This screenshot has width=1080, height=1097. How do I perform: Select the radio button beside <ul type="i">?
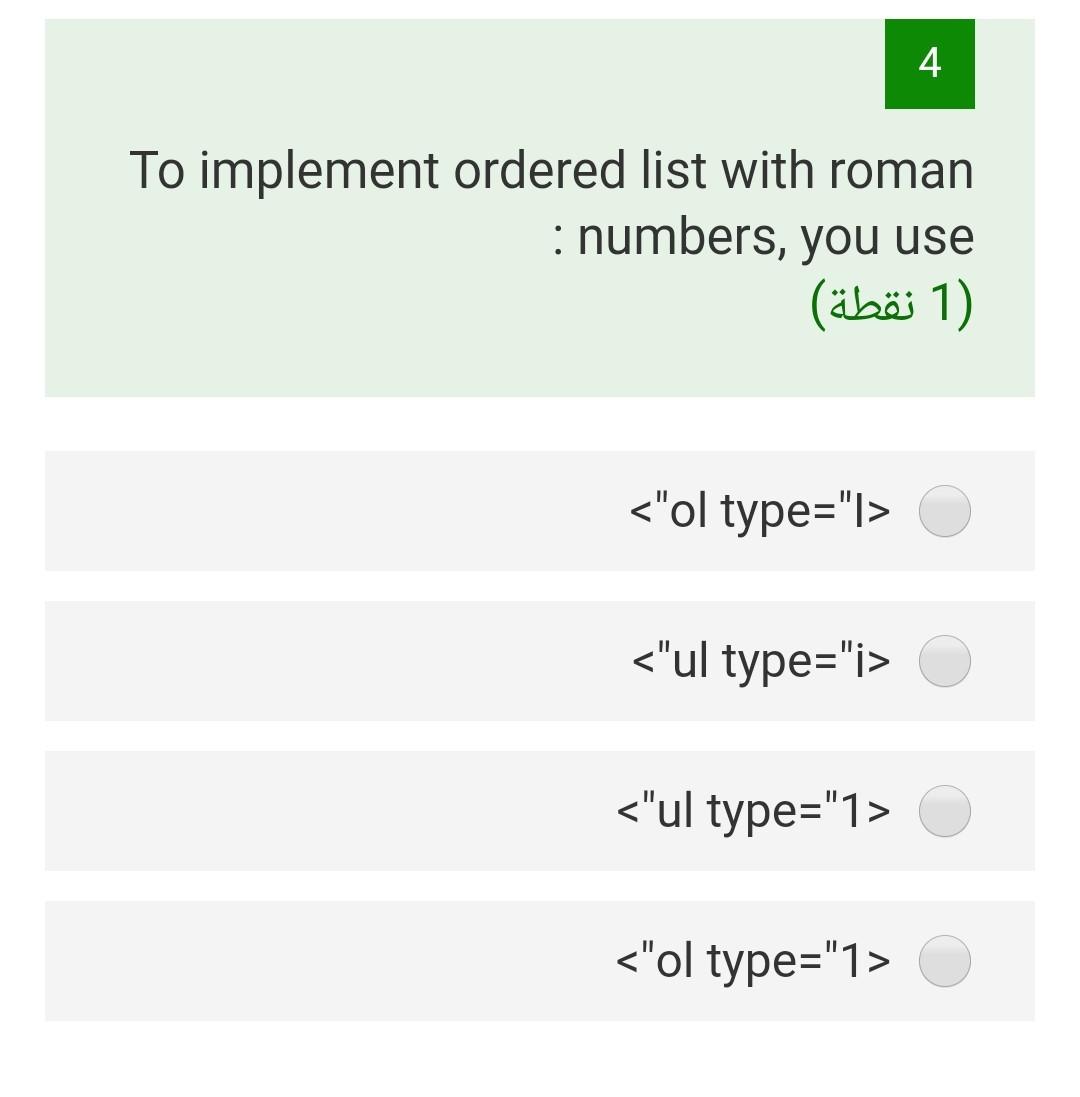point(944,661)
